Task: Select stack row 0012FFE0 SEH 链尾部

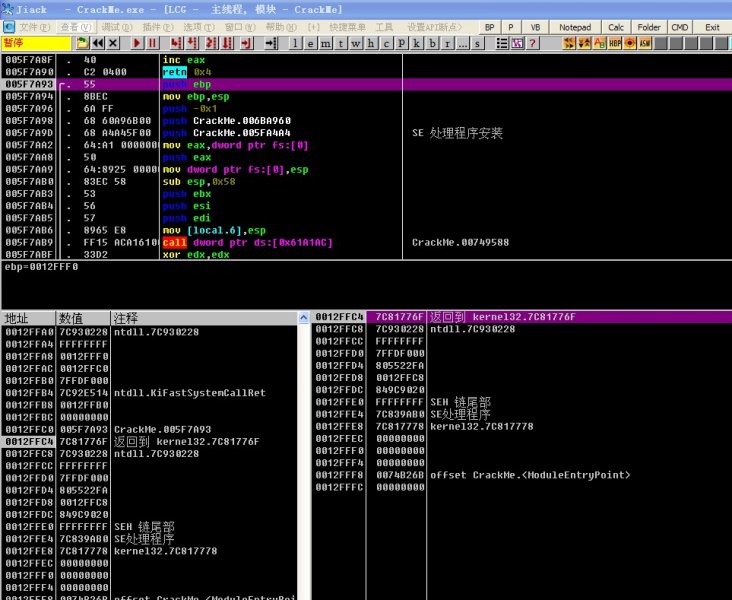Action: pyautogui.click(x=521, y=402)
